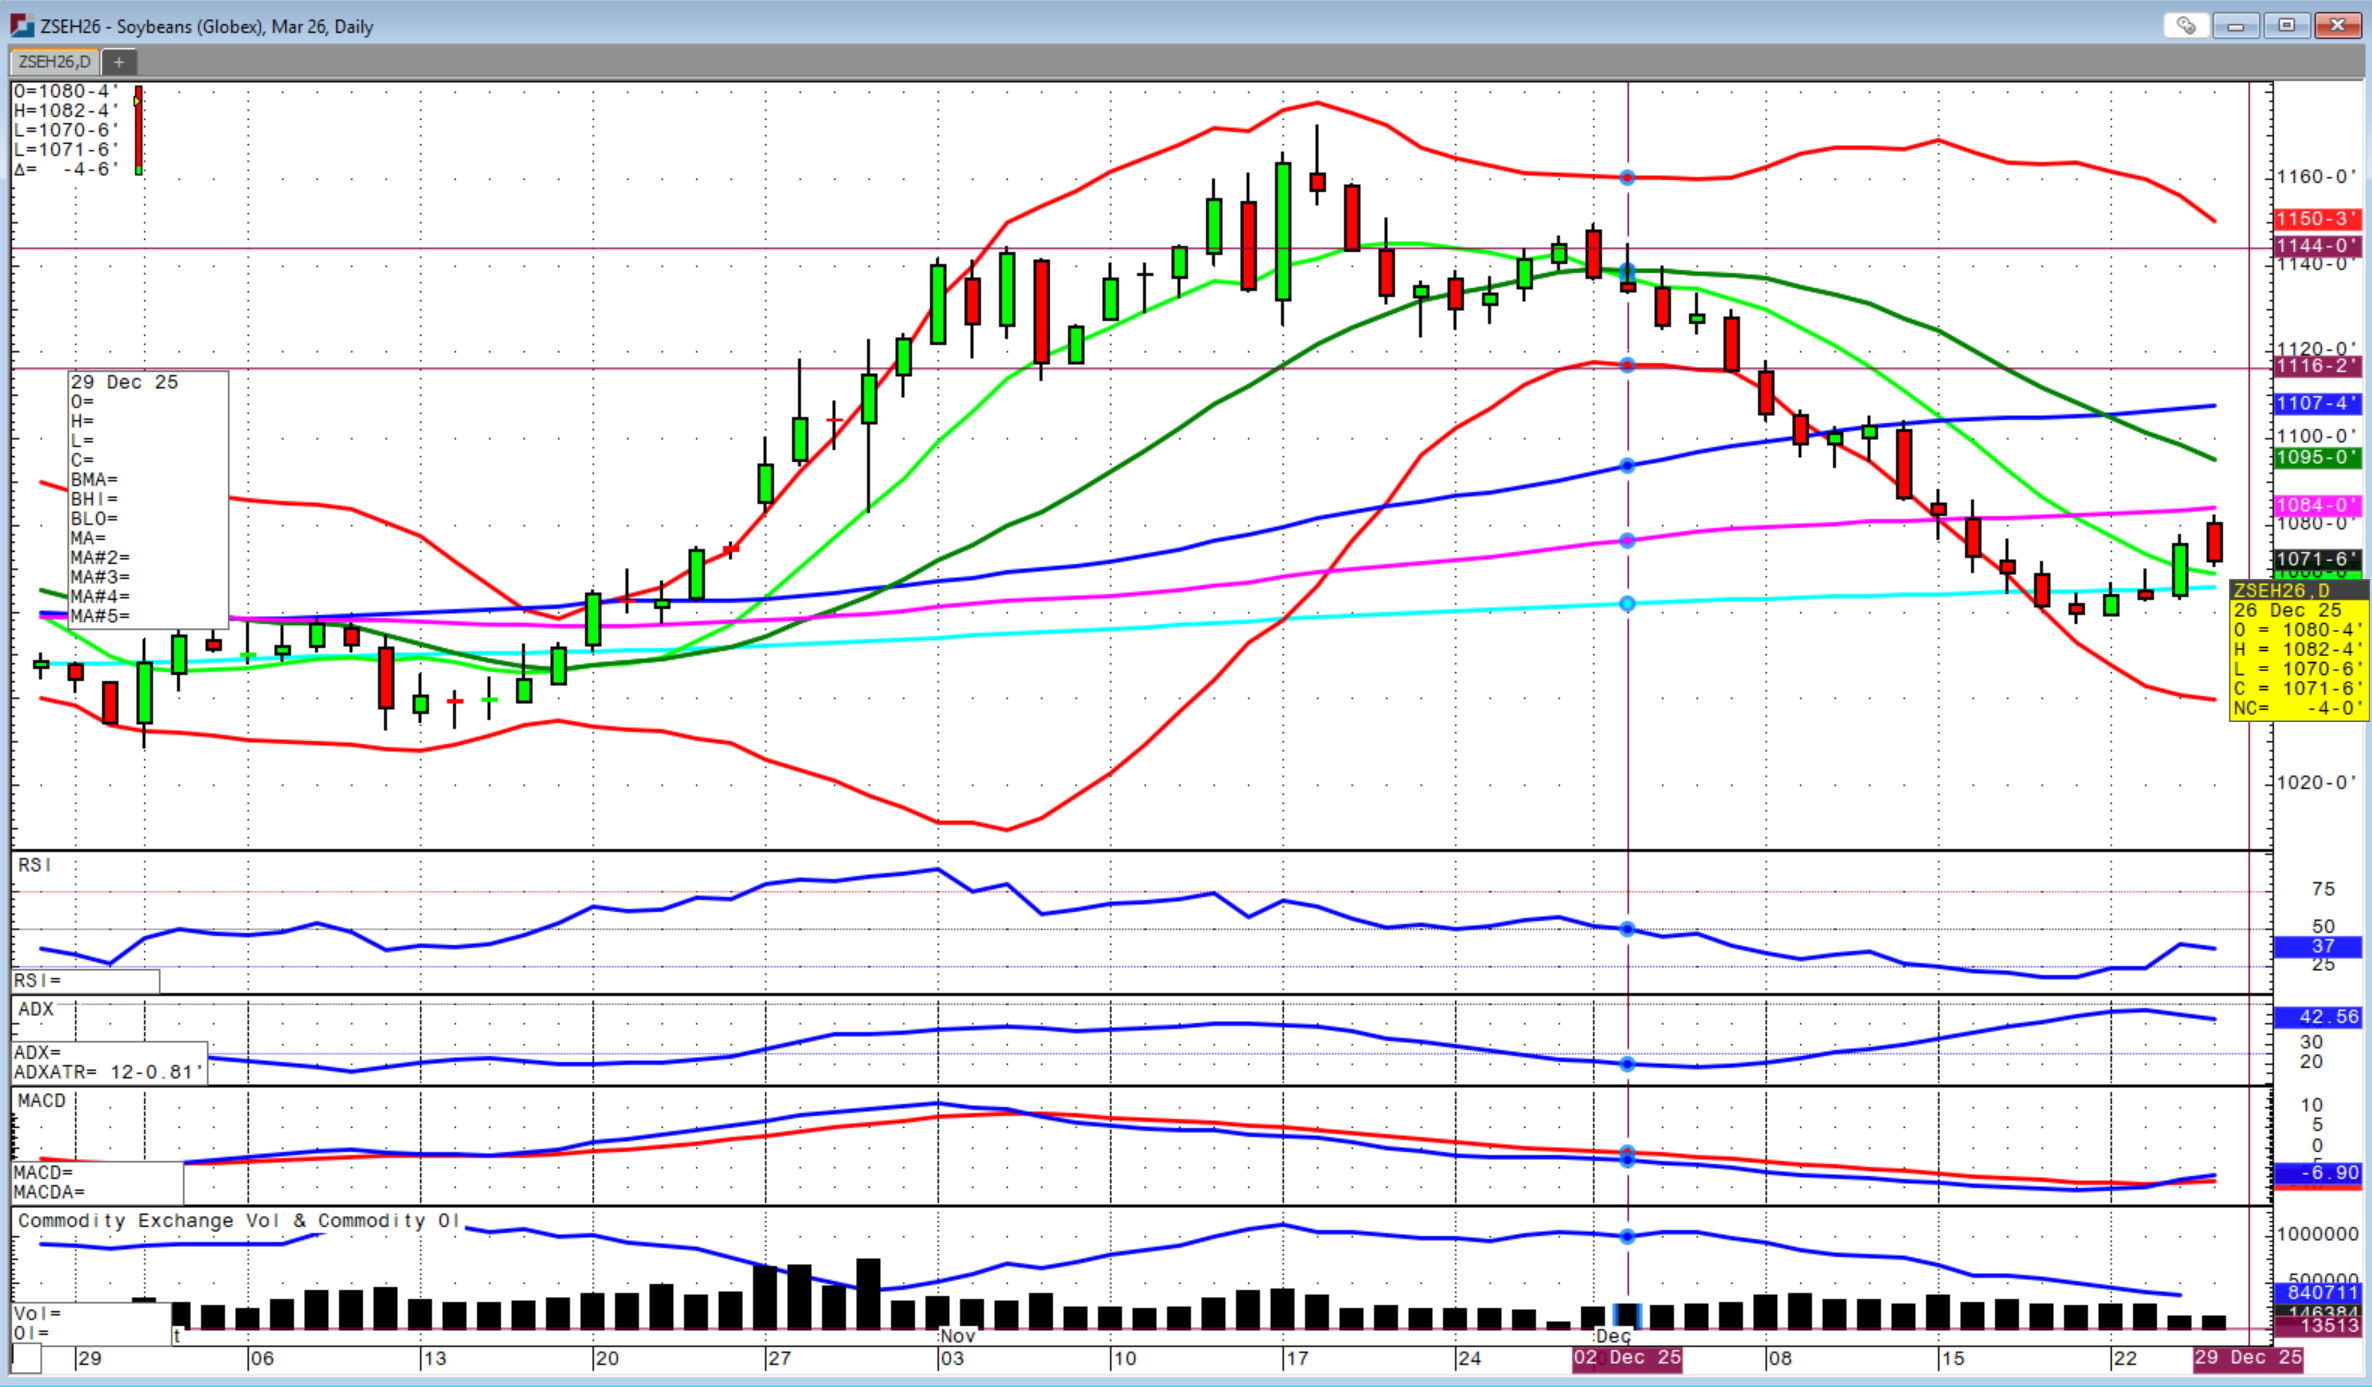The height and width of the screenshot is (1387, 2372).
Task: Click the 29 Dec 25 cursor values box
Action: [148, 498]
